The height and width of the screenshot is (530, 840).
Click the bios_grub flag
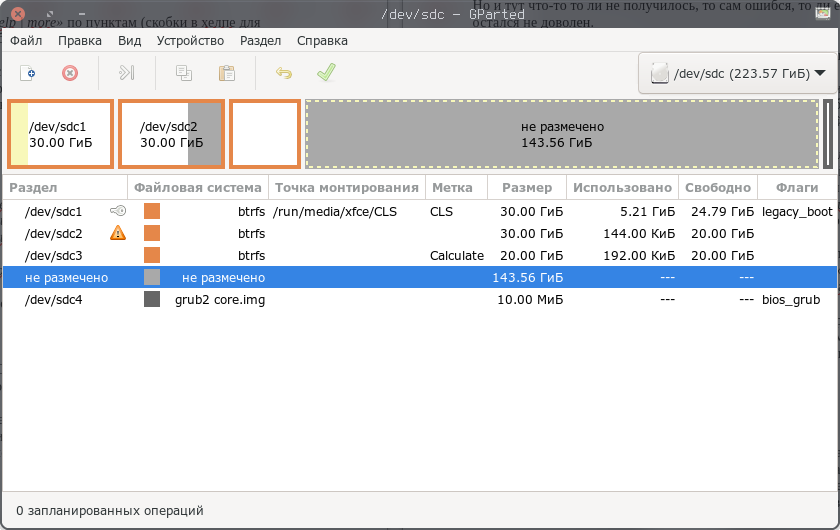[x=791, y=300]
